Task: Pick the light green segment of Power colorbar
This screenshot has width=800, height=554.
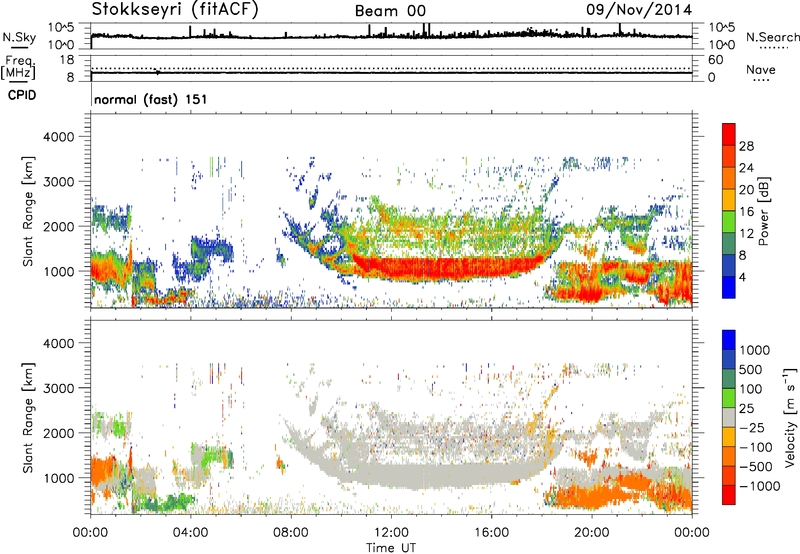Action: point(729,222)
